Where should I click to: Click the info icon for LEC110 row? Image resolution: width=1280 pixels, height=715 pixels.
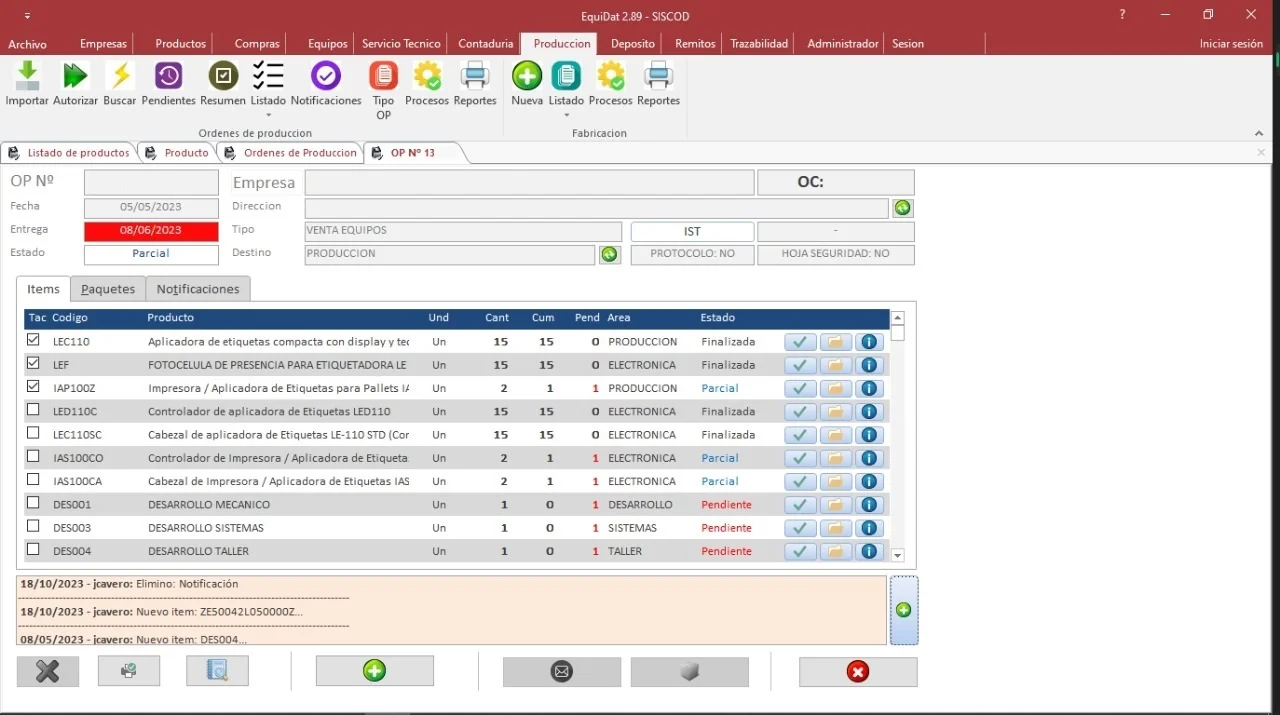tap(869, 342)
